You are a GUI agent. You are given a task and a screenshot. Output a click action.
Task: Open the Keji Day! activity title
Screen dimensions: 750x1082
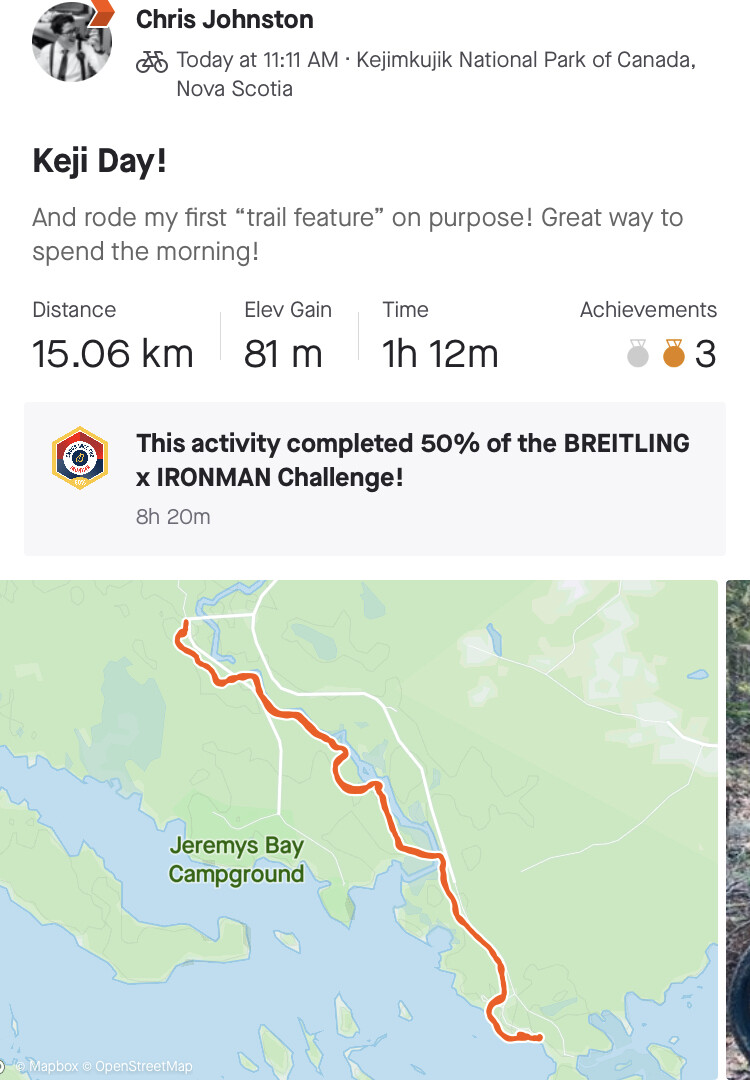[100, 162]
